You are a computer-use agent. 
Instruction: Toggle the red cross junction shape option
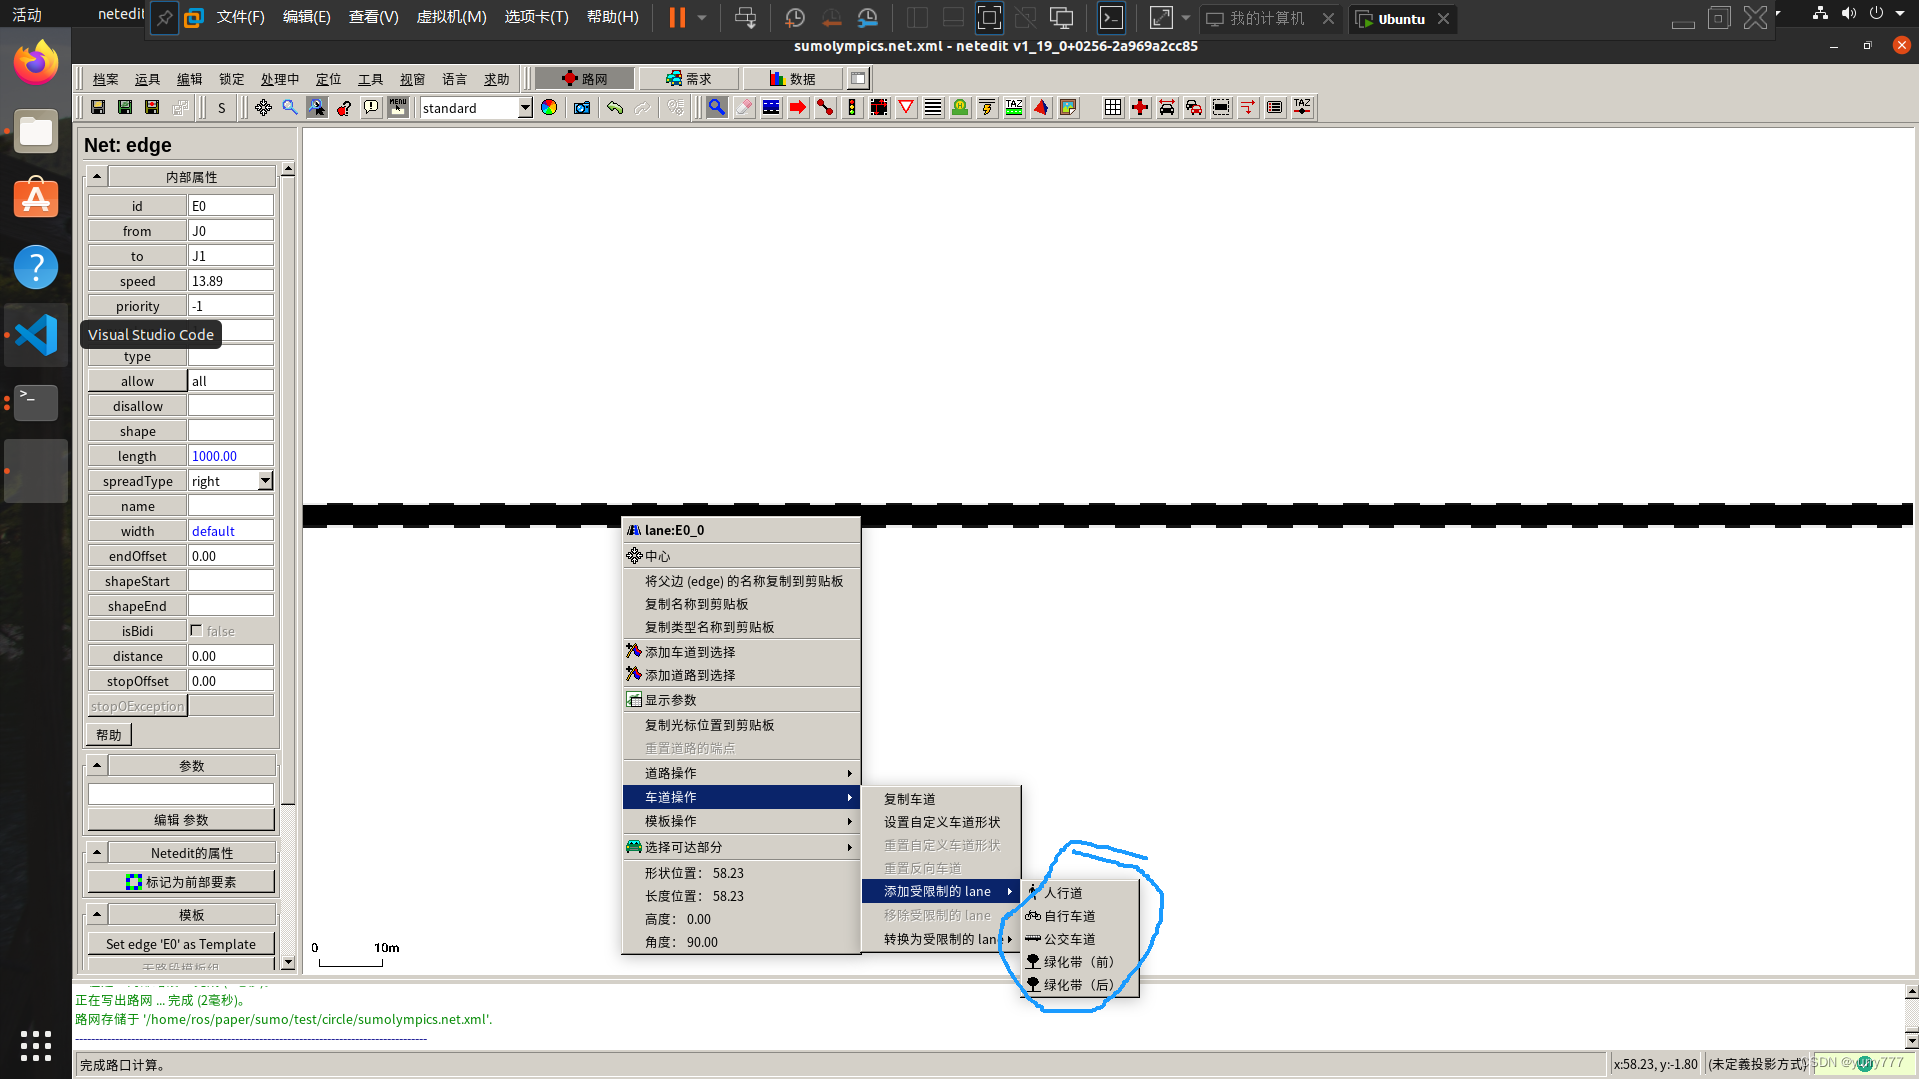[x=1140, y=108]
